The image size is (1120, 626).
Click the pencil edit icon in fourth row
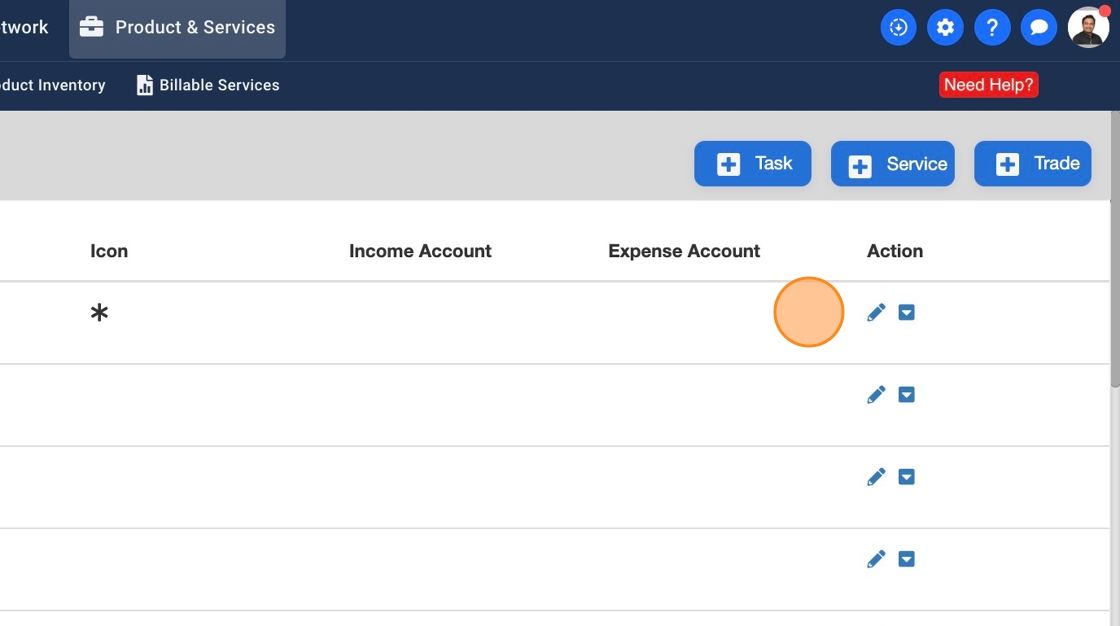point(876,559)
